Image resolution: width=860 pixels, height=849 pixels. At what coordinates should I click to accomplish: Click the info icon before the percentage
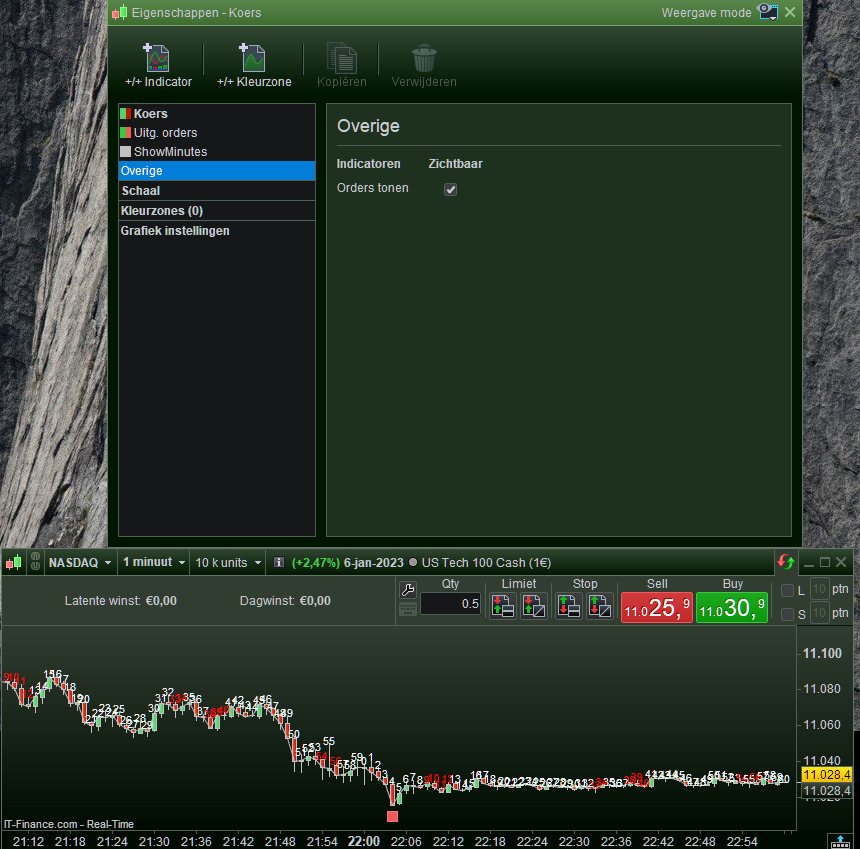(x=279, y=563)
